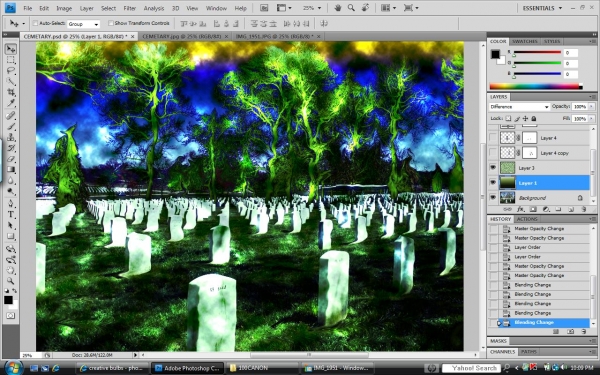Screen dimensions: 600x375
Task: Switch to the Actions tab
Action: (527, 219)
